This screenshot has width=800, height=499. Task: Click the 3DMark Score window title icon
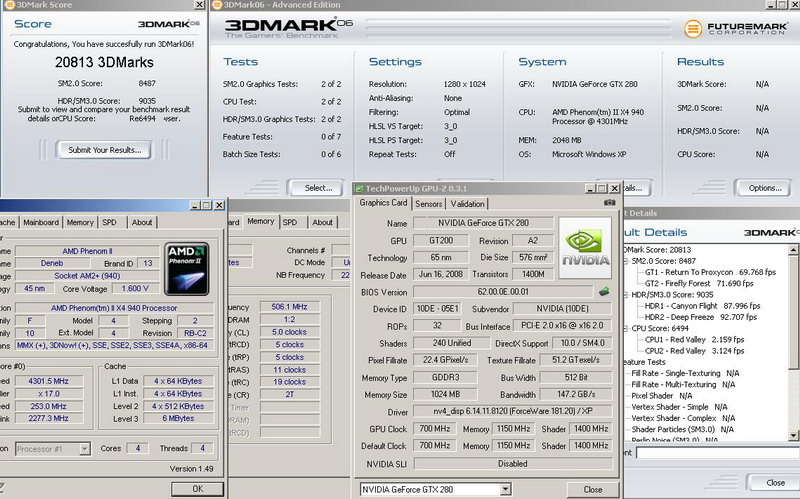click(x=9, y=5)
